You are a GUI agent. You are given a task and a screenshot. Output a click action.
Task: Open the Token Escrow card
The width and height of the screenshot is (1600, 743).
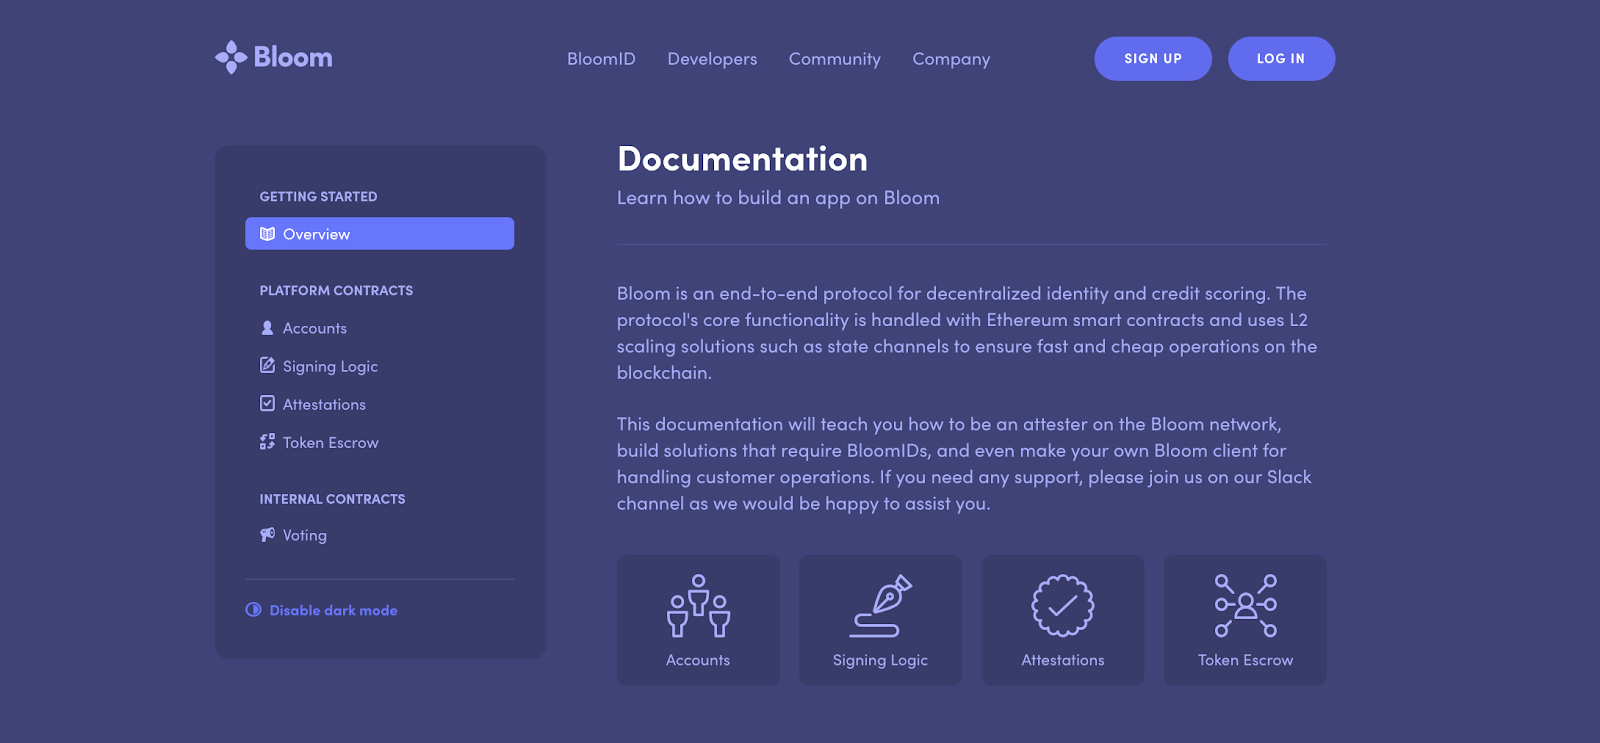[1245, 620]
